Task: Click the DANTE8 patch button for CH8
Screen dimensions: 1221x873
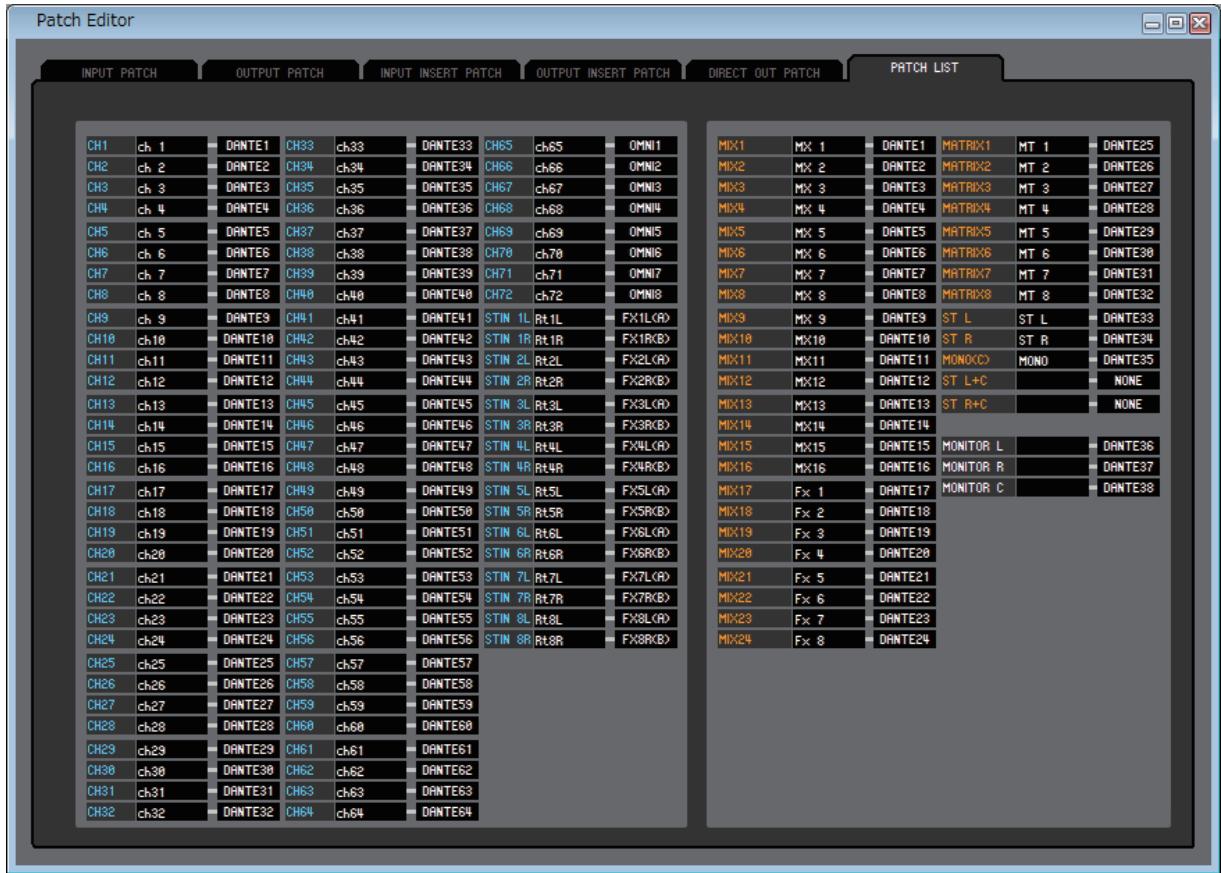Action: click(x=248, y=294)
